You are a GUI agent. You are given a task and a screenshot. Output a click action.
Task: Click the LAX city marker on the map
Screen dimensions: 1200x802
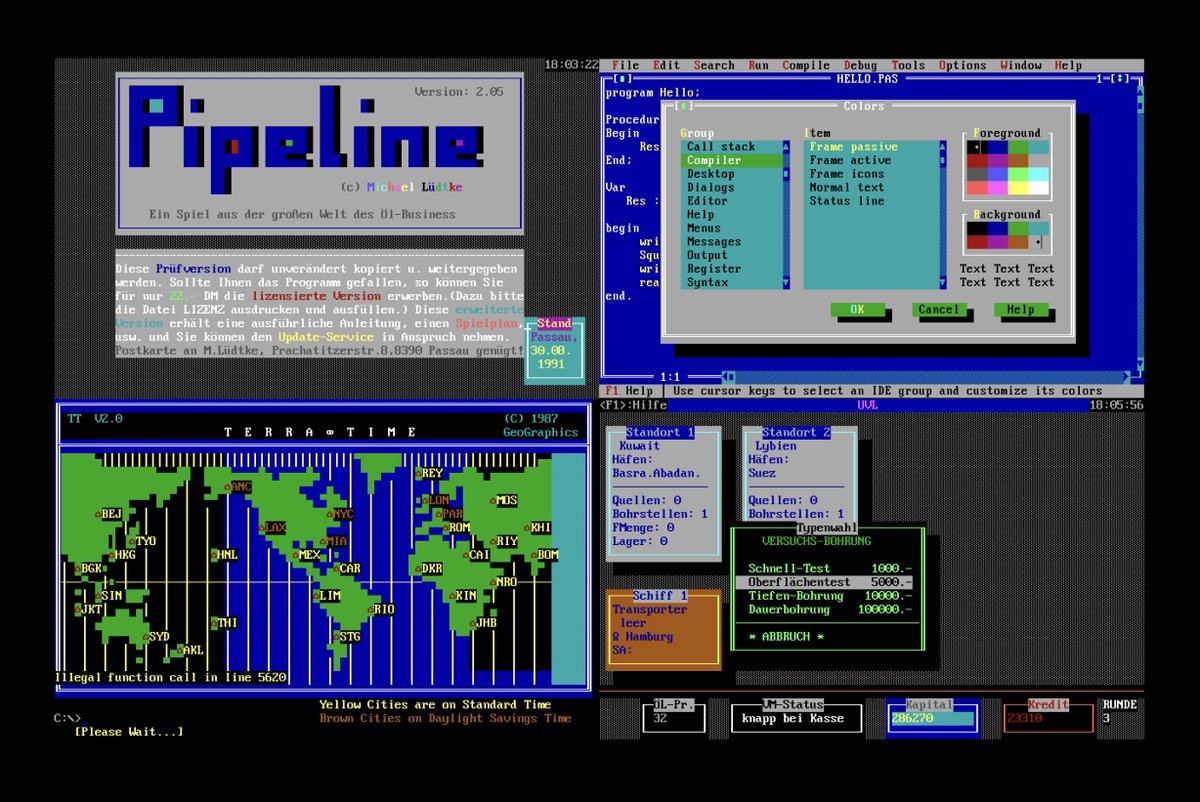pyautogui.click(x=272, y=527)
